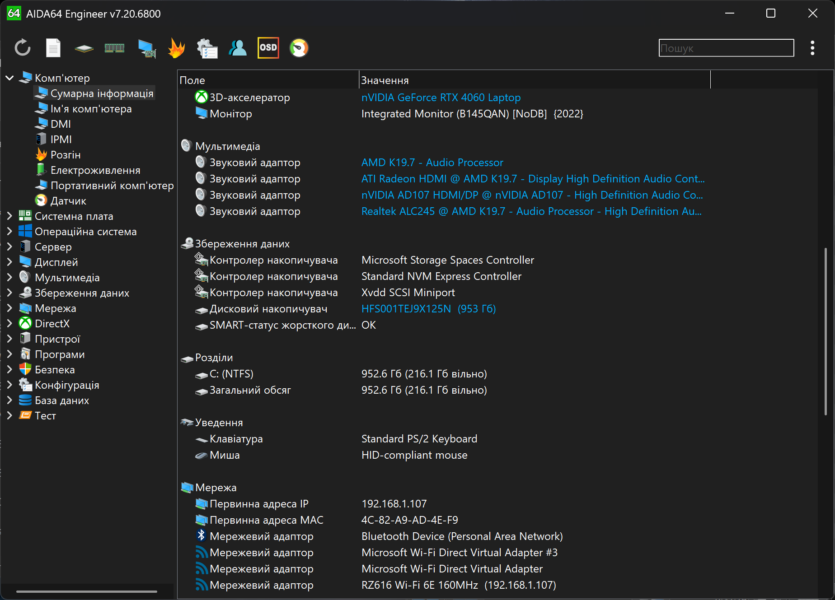The height and width of the screenshot is (600, 835).
Task: Maximize the AIDA64 Engineer window
Action: tap(770, 13)
